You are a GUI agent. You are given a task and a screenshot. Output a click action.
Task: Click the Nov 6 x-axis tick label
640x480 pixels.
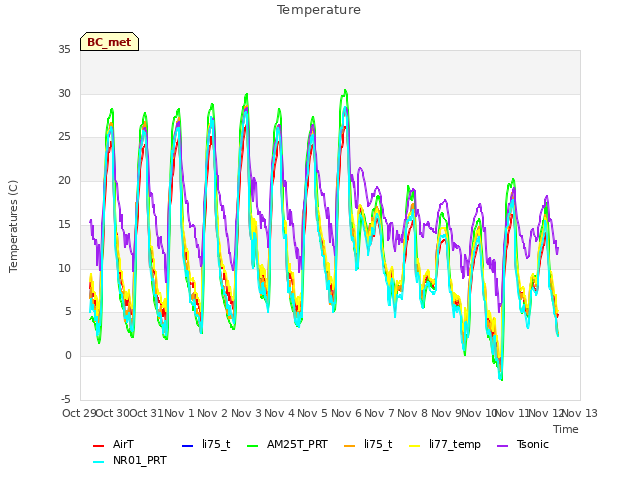346,413
